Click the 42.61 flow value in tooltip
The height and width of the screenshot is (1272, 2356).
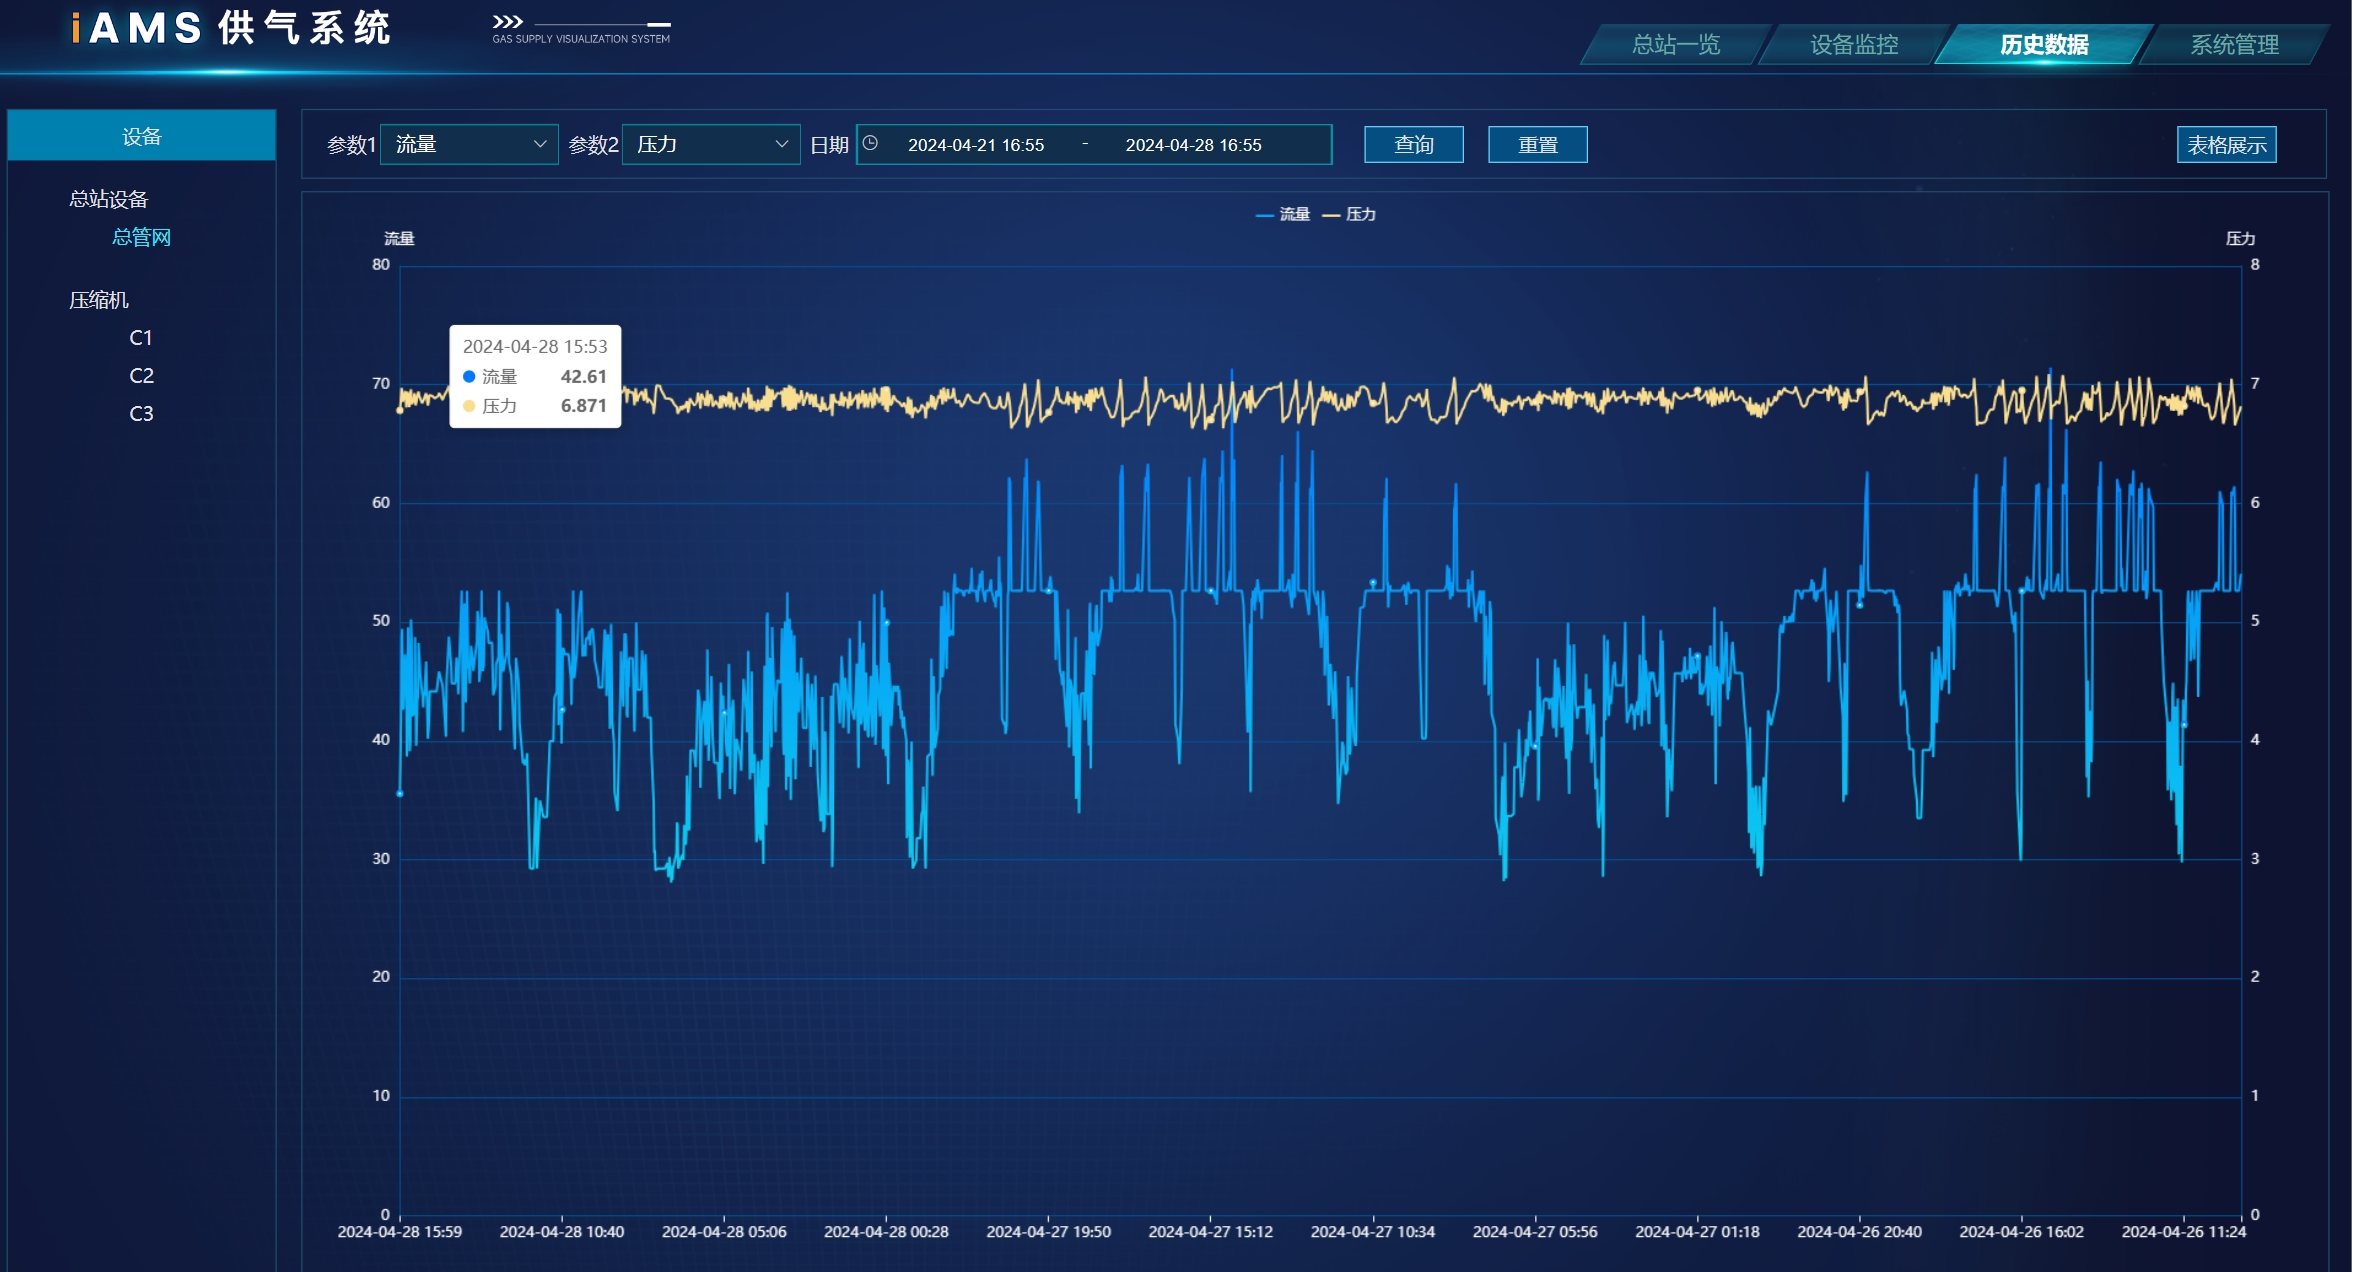tap(583, 377)
